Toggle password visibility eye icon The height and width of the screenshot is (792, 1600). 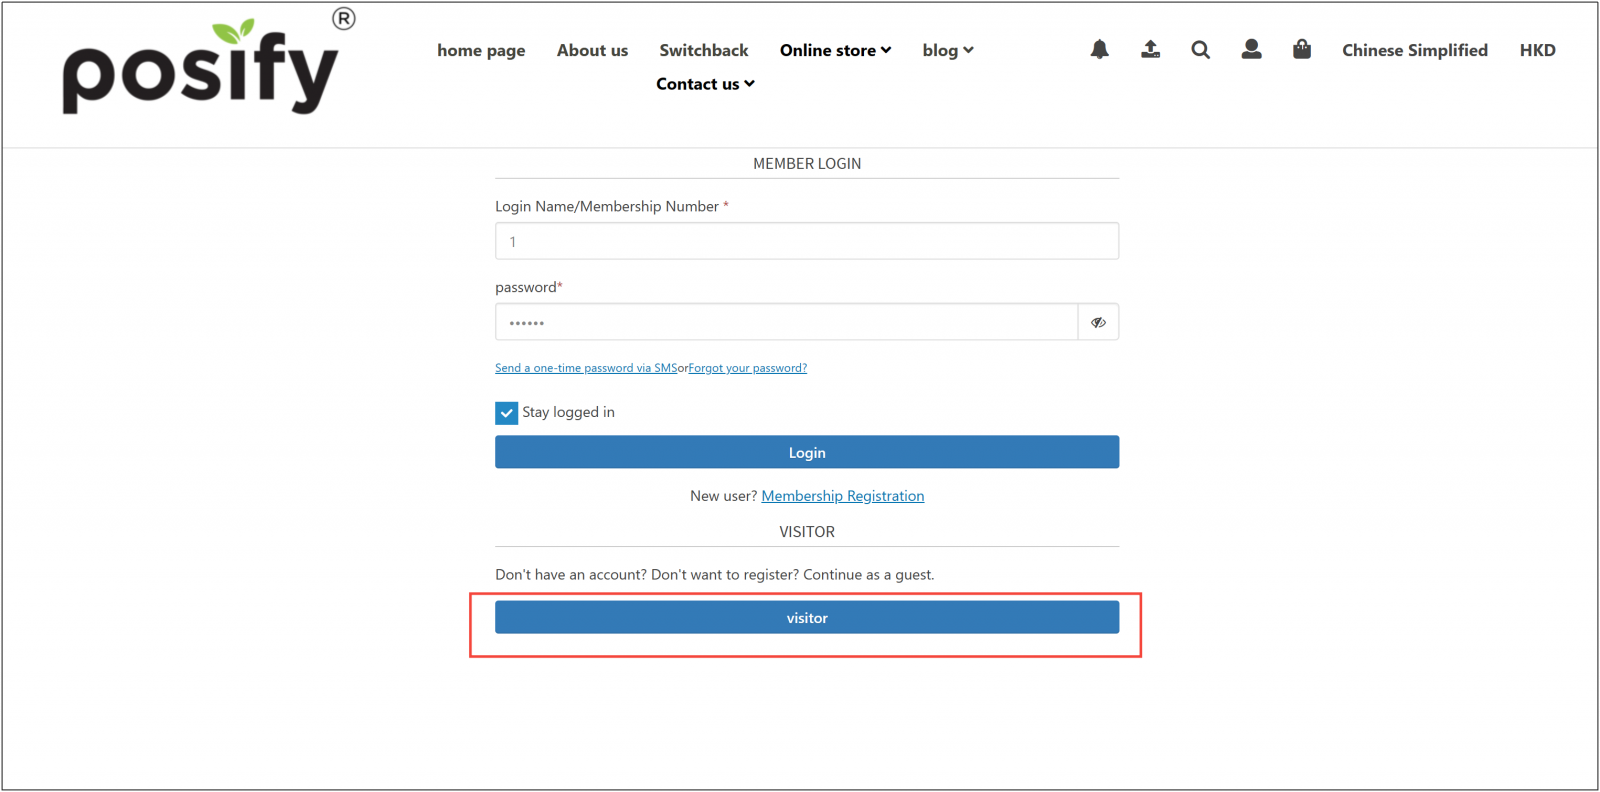point(1098,322)
